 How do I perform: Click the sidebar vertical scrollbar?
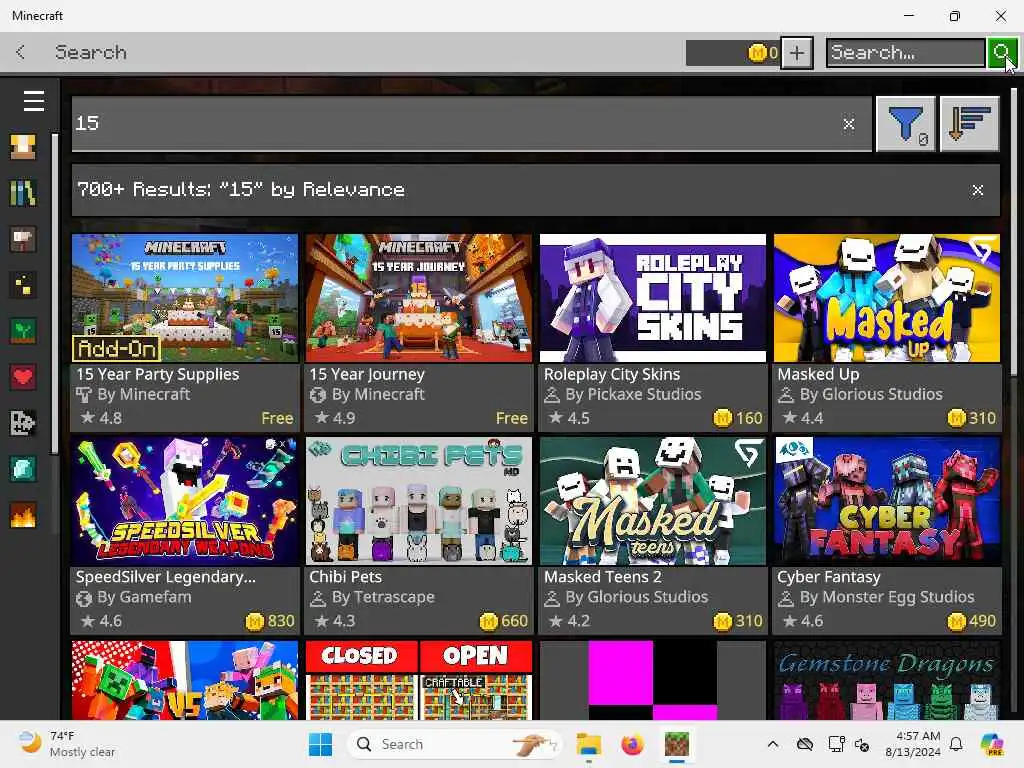coord(55,294)
